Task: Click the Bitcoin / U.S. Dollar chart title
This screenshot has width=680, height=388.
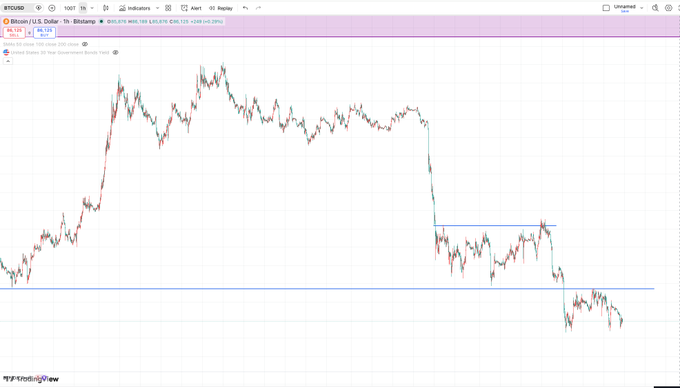Action: tap(53, 21)
